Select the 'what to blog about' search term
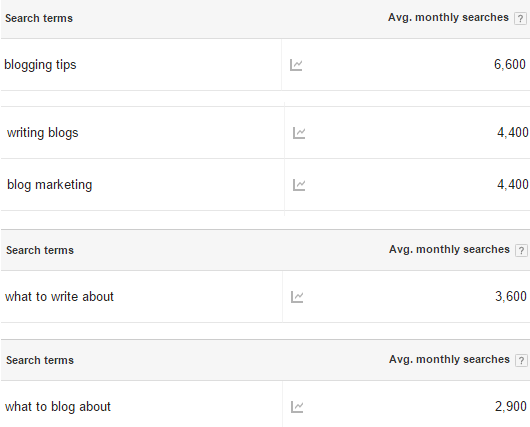The height and width of the screenshot is (427, 530). (58, 407)
